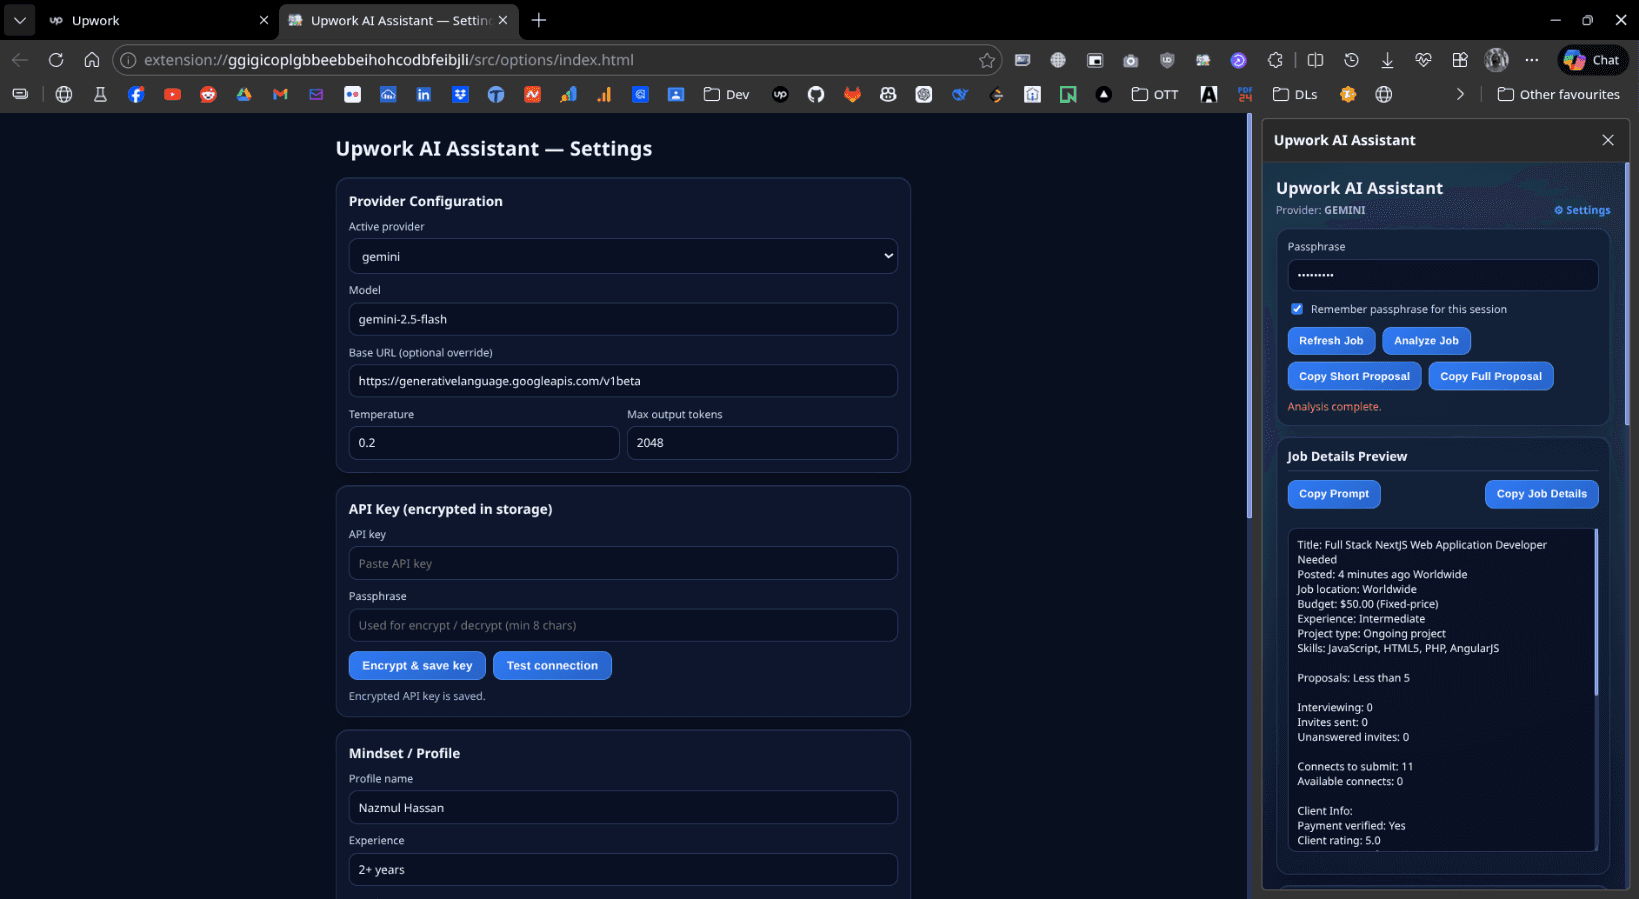Expand the Other favourites folder
This screenshot has height=899, width=1639.
pyautogui.click(x=1558, y=94)
